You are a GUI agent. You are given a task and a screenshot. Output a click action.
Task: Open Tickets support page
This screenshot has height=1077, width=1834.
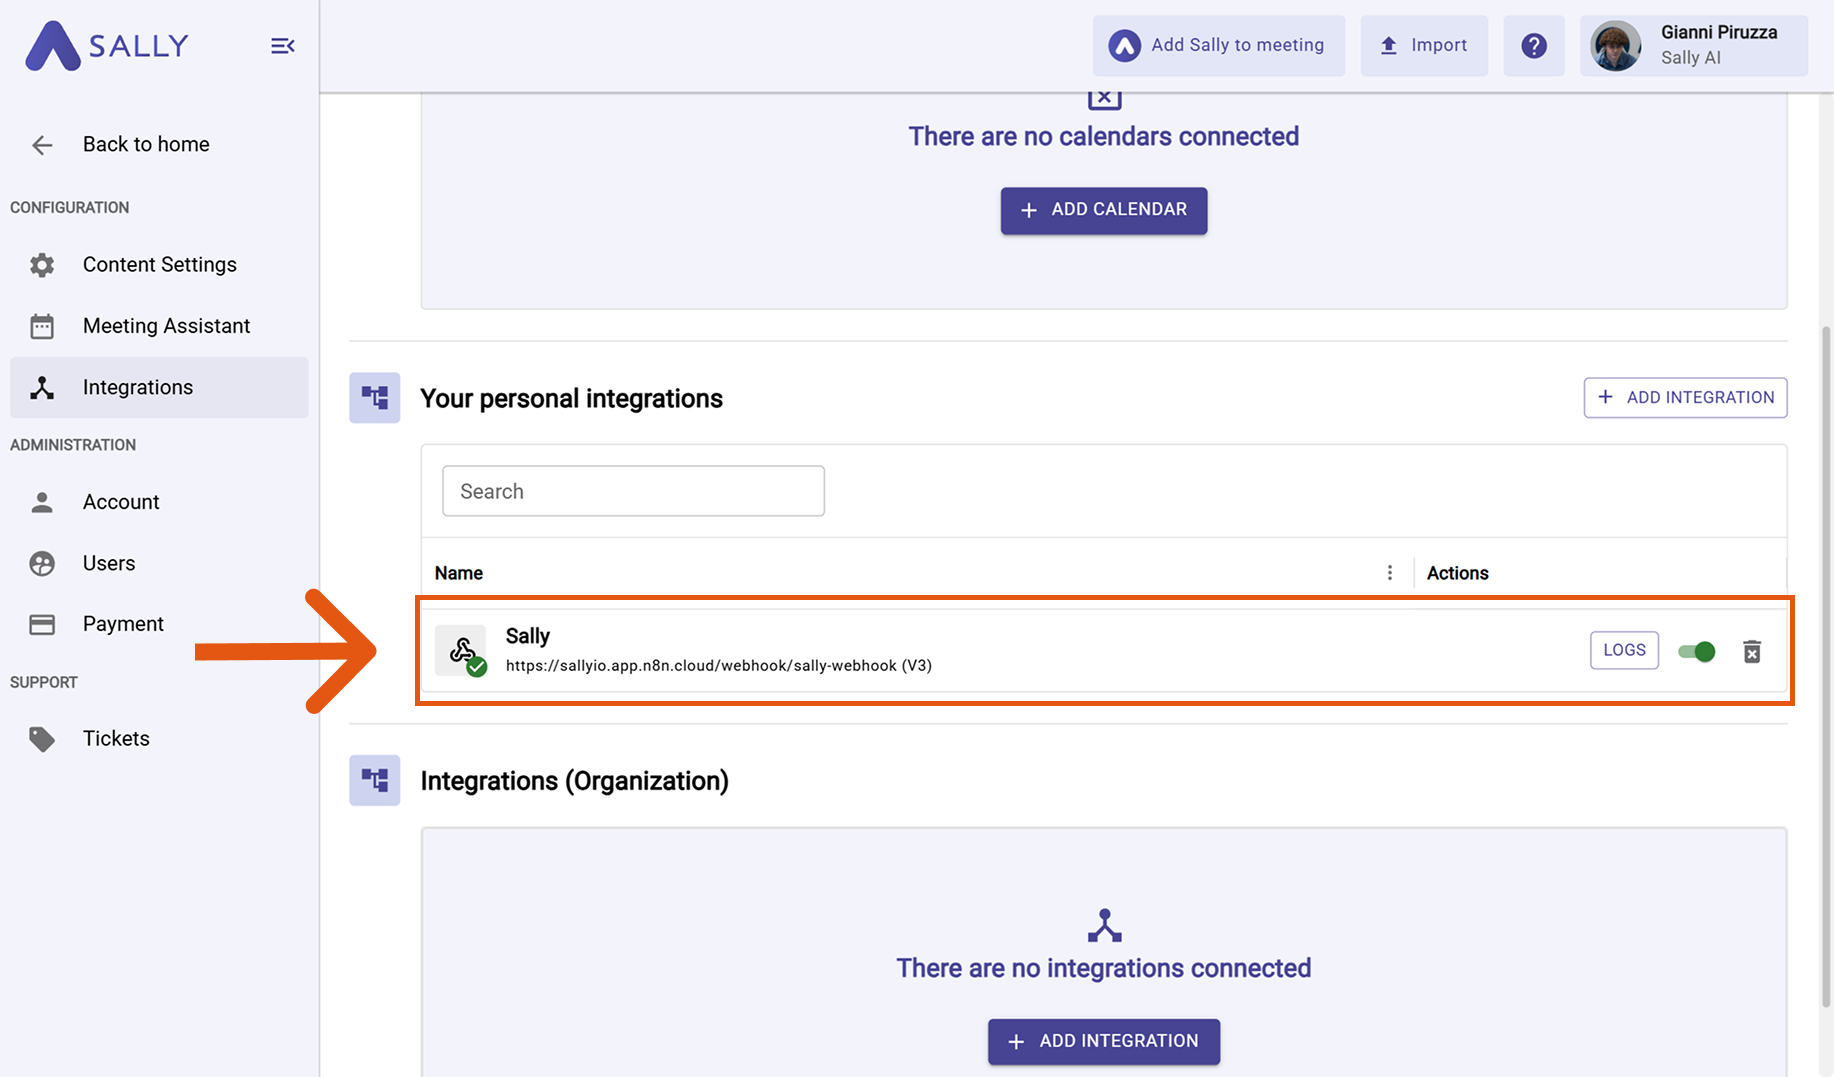(159, 738)
